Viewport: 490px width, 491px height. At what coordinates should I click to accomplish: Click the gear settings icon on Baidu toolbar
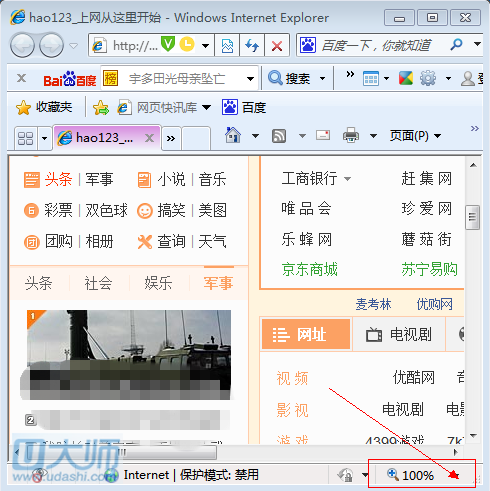point(428,79)
